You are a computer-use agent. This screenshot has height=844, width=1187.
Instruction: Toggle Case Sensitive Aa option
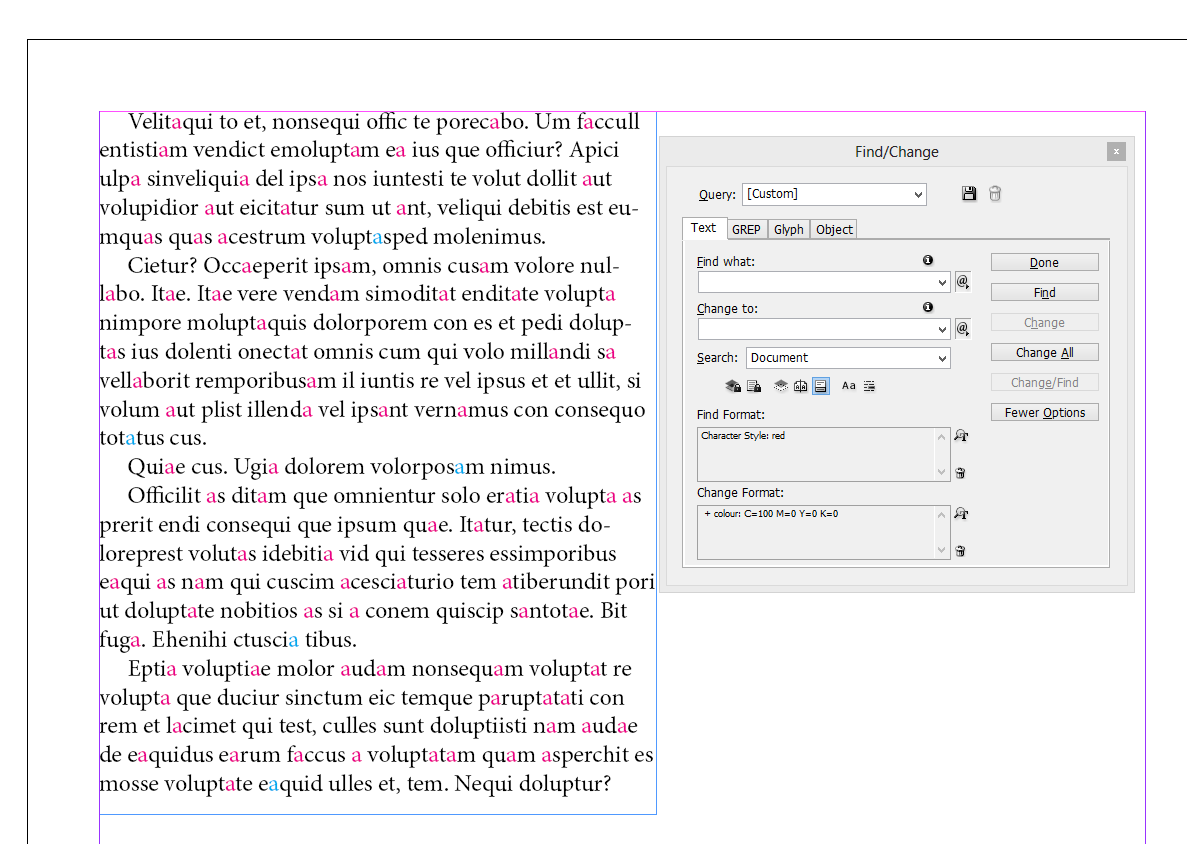click(x=849, y=386)
